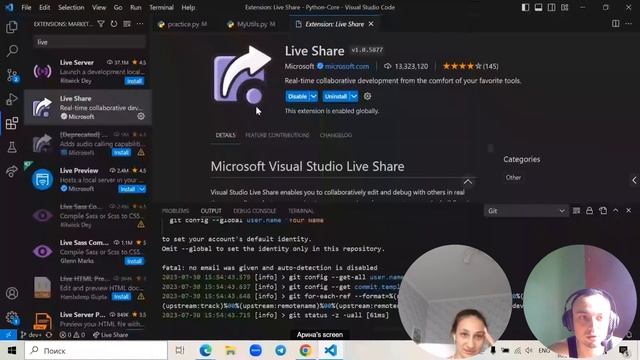
Task: Filter extensions with the funnel icon
Action: (101, 24)
